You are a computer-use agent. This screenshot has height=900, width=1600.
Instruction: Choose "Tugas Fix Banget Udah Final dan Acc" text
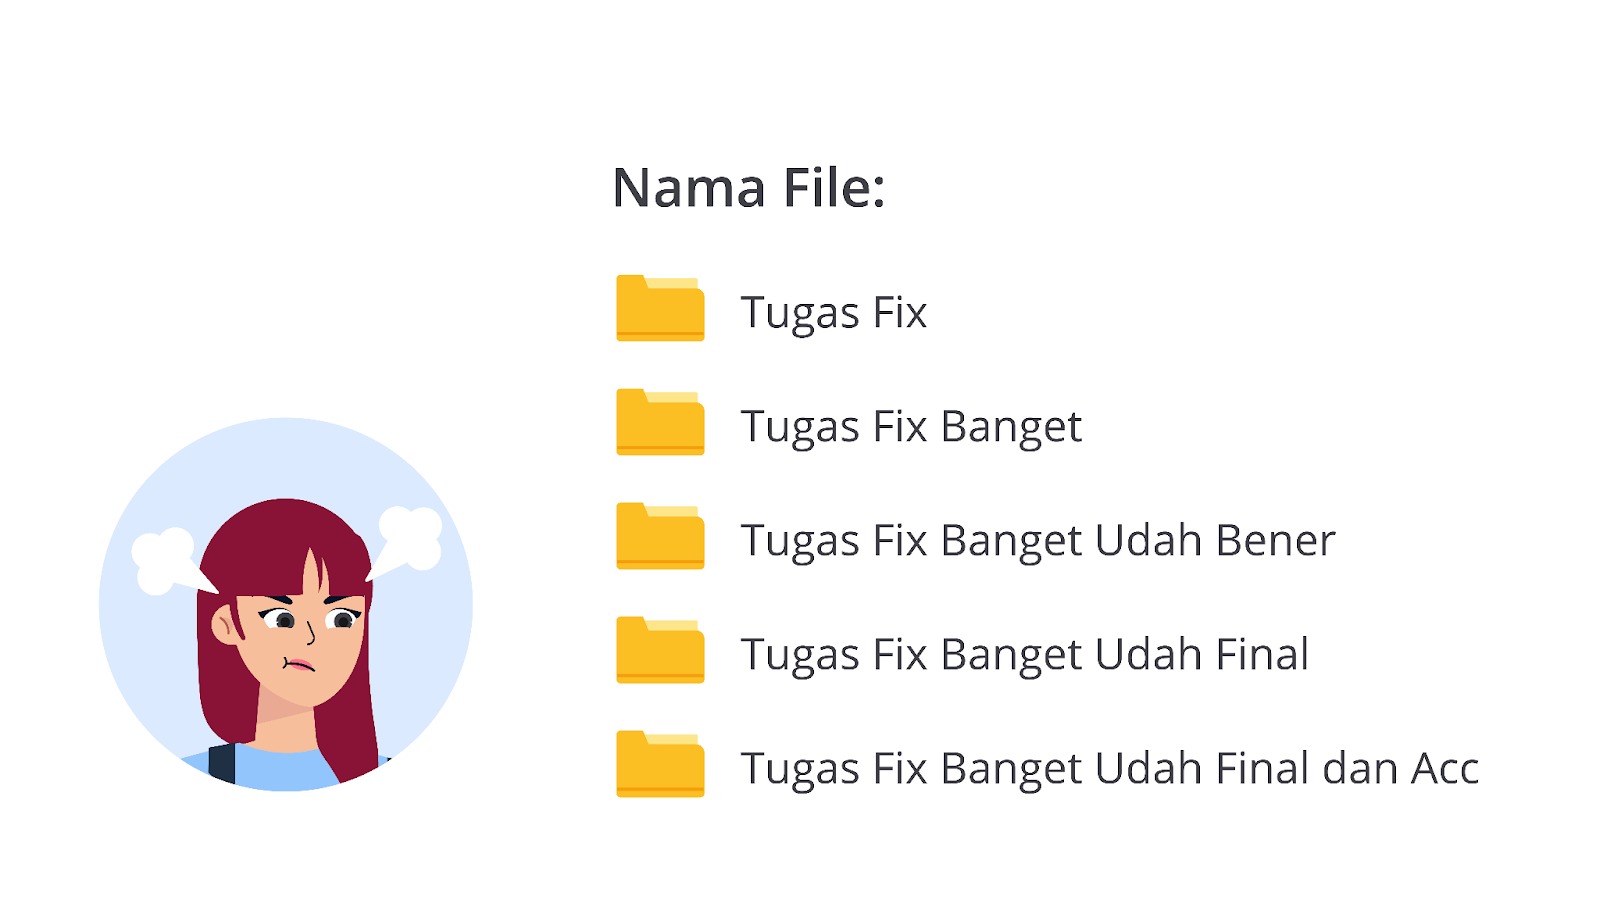coord(1108,769)
